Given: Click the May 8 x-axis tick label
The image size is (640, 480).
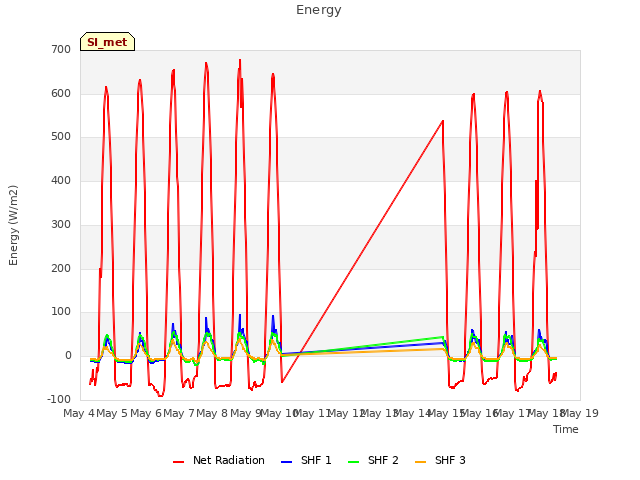Looking at the screenshot, I should pos(212,413).
